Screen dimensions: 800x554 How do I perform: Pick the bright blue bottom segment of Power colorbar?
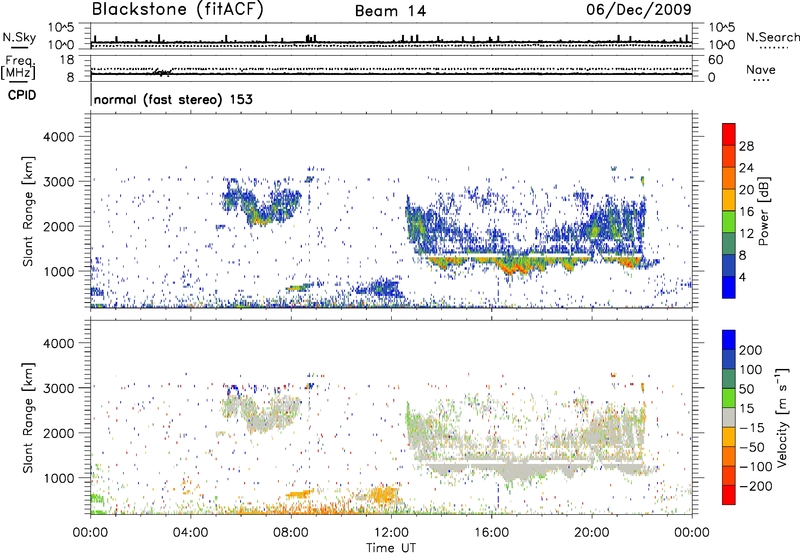click(729, 287)
